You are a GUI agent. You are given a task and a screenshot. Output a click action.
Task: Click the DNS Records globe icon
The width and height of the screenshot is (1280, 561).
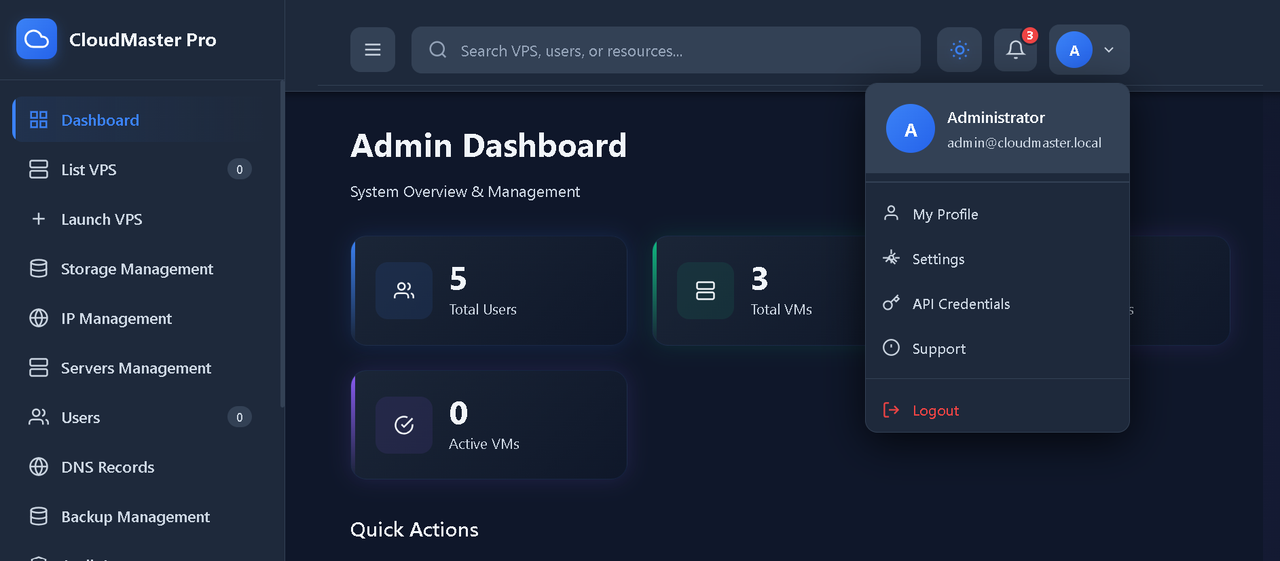[x=39, y=467]
